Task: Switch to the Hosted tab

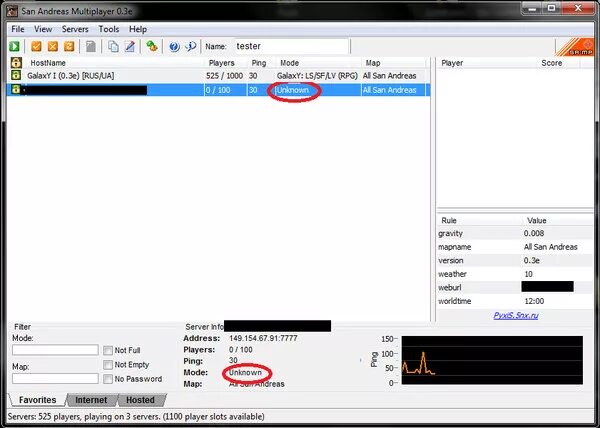Action: 140,400
